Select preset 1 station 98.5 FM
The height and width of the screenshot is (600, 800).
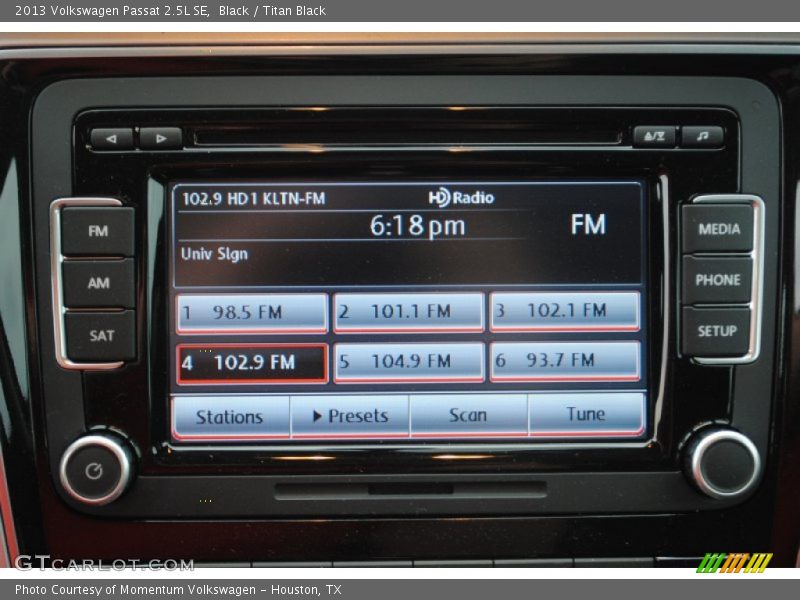pos(250,311)
